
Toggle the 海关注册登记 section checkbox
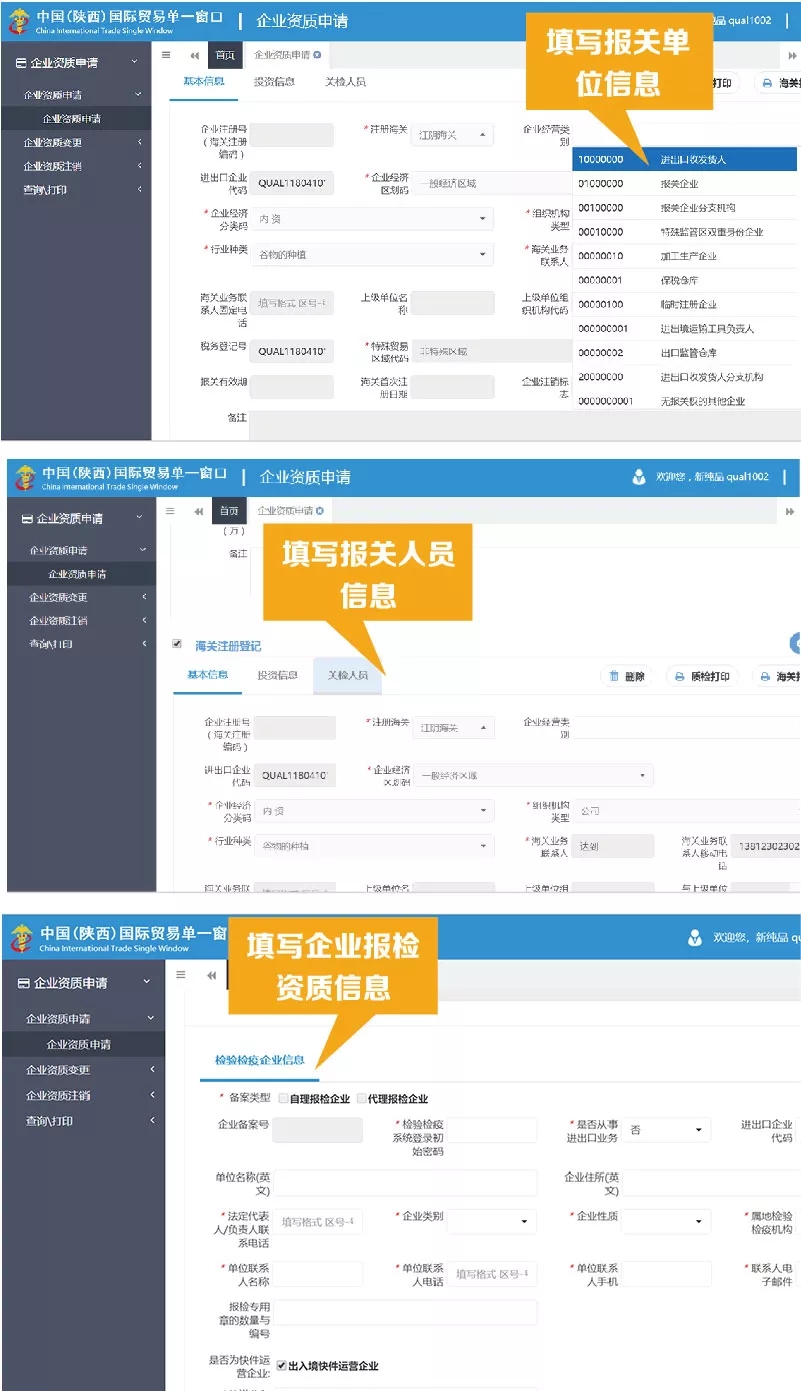click(x=177, y=645)
